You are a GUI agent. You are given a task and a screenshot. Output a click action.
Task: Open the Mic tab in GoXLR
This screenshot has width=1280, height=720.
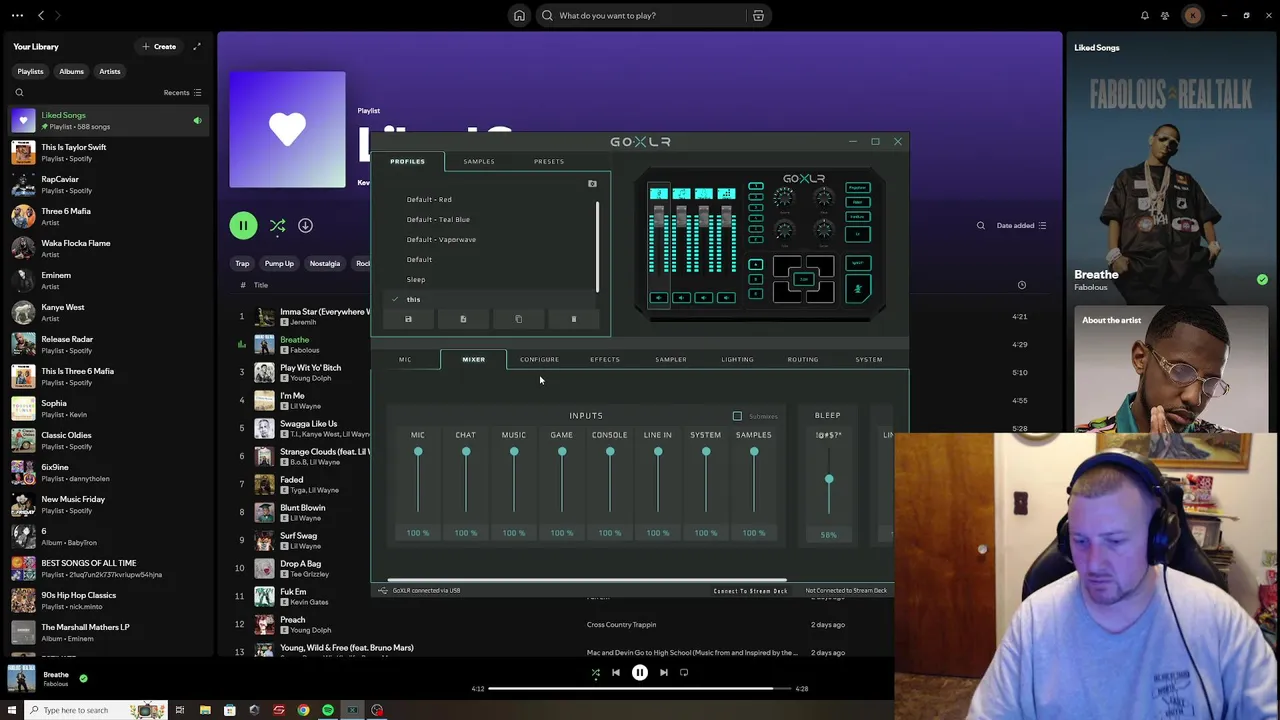pyautogui.click(x=405, y=359)
